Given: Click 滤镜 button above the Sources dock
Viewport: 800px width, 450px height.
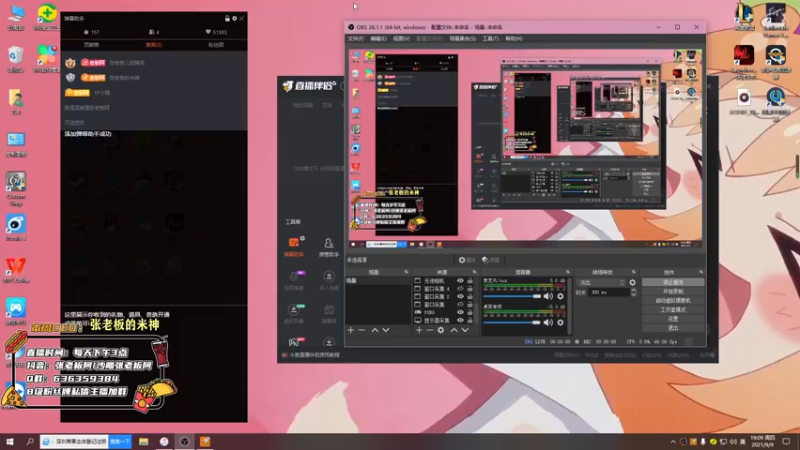Looking at the screenshot, I should [491, 260].
